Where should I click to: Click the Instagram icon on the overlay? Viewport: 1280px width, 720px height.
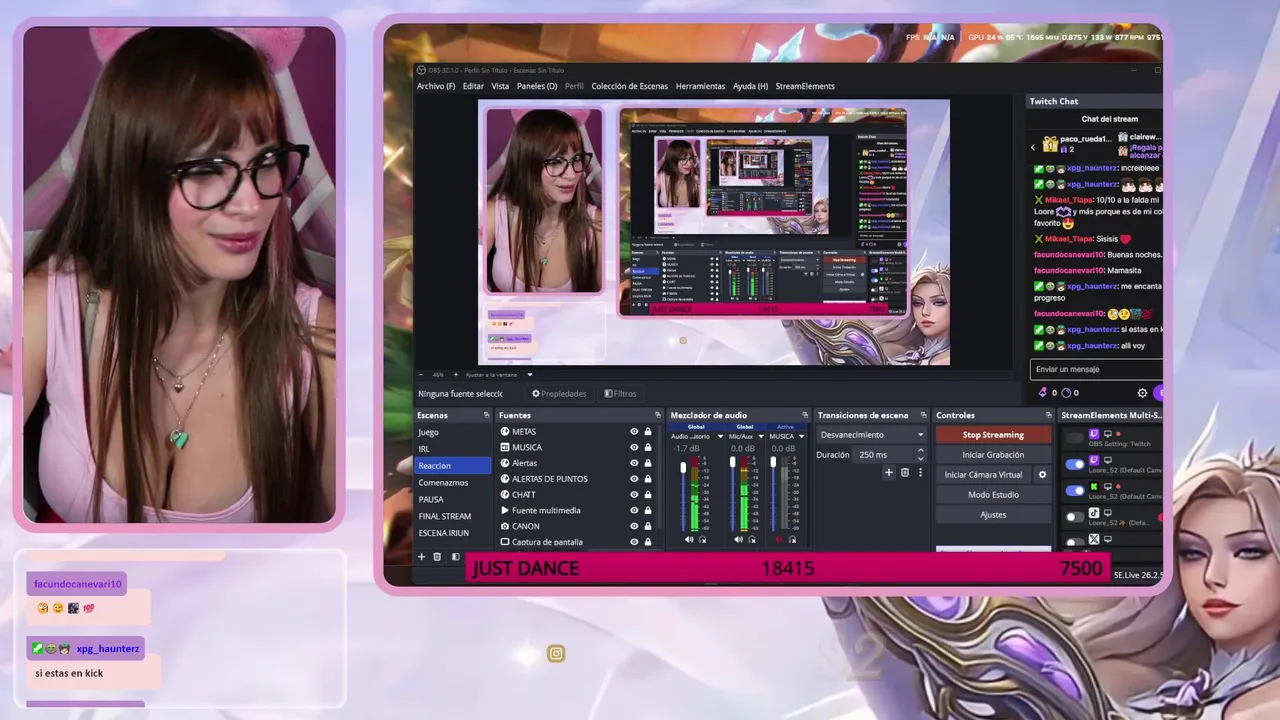tap(556, 654)
